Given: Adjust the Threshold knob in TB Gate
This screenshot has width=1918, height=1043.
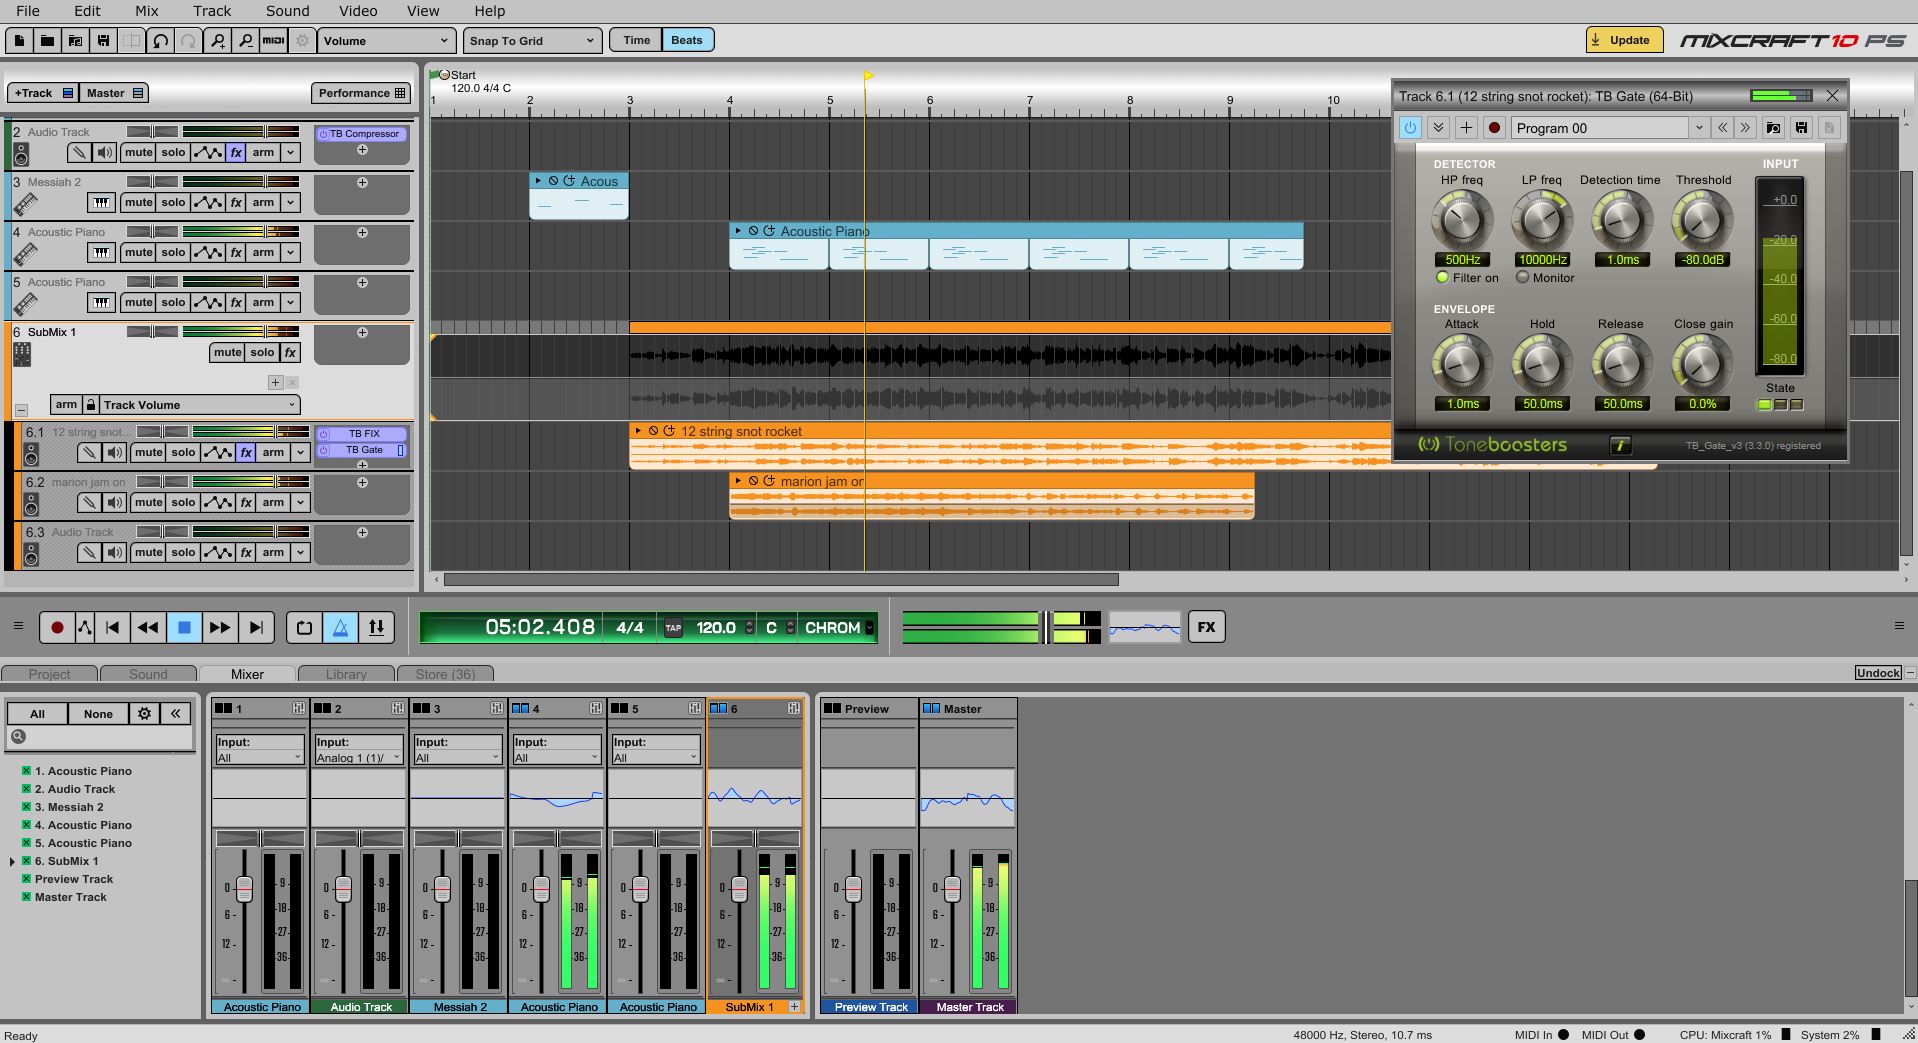Looking at the screenshot, I should pyautogui.click(x=1702, y=220).
